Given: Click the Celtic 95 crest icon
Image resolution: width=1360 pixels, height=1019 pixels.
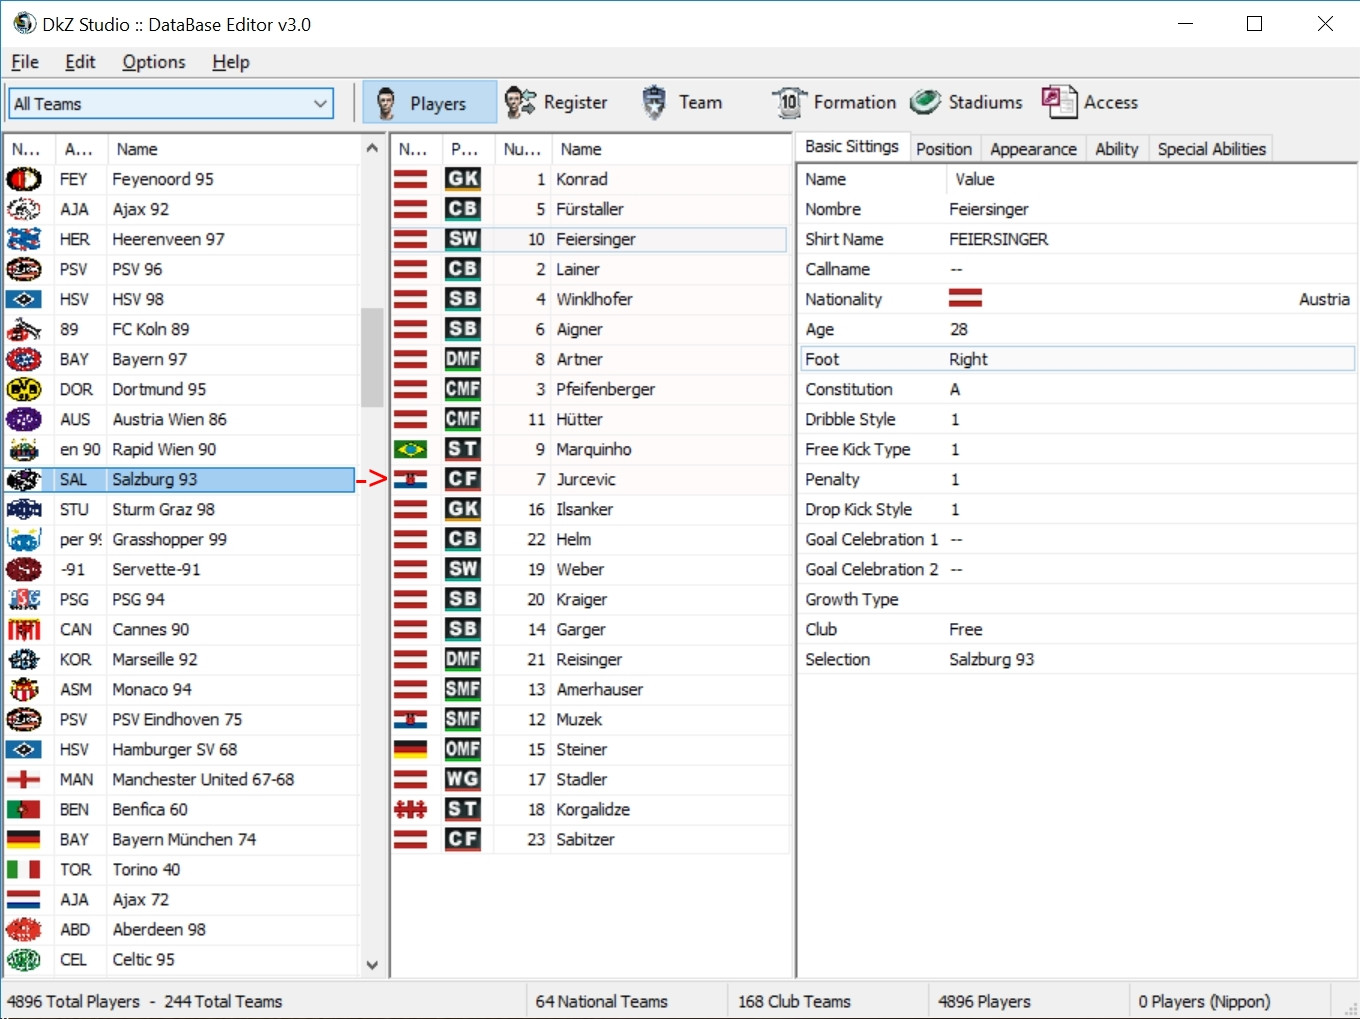Looking at the screenshot, I should pyautogui.click(x=24, y=959).
